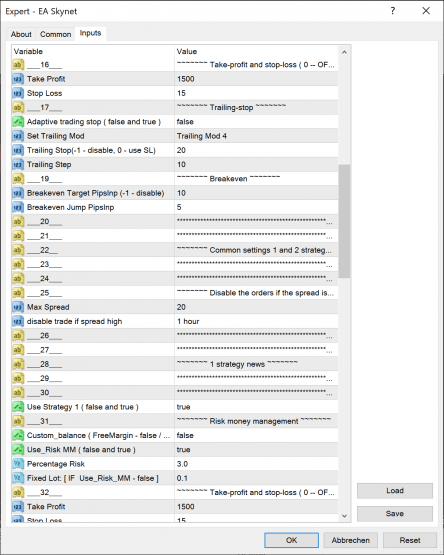Click the boolean icon for Use Strategy 1
Viewport: 444px width, 555px height.
[x=18, y=407]
